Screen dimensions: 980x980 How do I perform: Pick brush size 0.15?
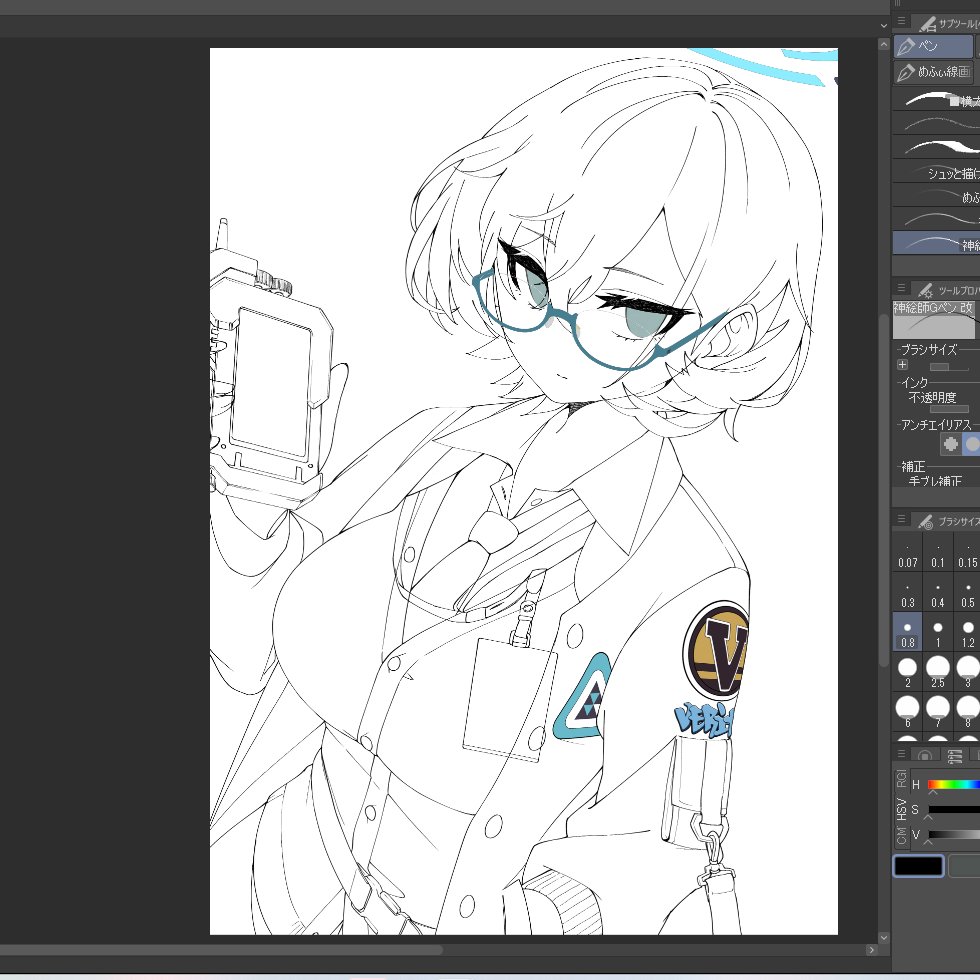[x=968, y=552]
